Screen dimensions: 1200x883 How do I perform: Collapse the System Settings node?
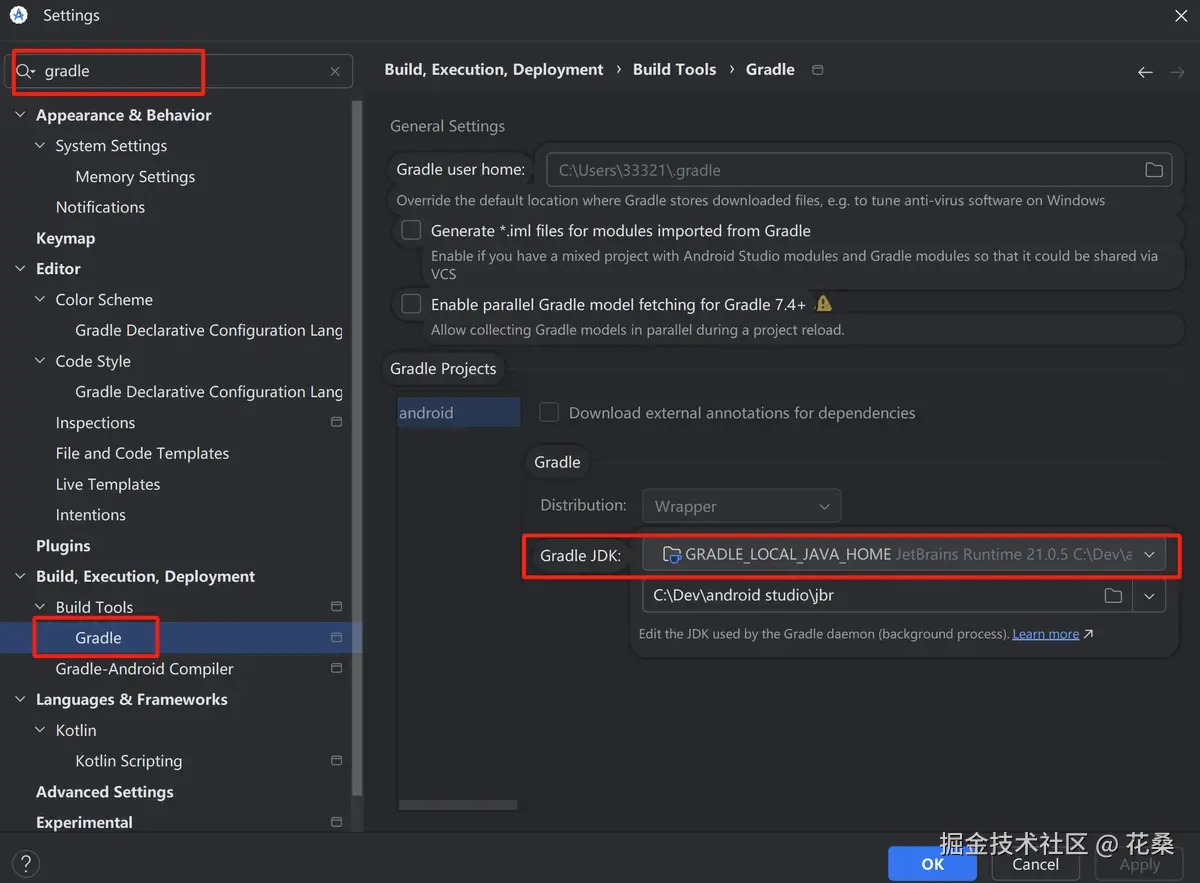(40, 146)
